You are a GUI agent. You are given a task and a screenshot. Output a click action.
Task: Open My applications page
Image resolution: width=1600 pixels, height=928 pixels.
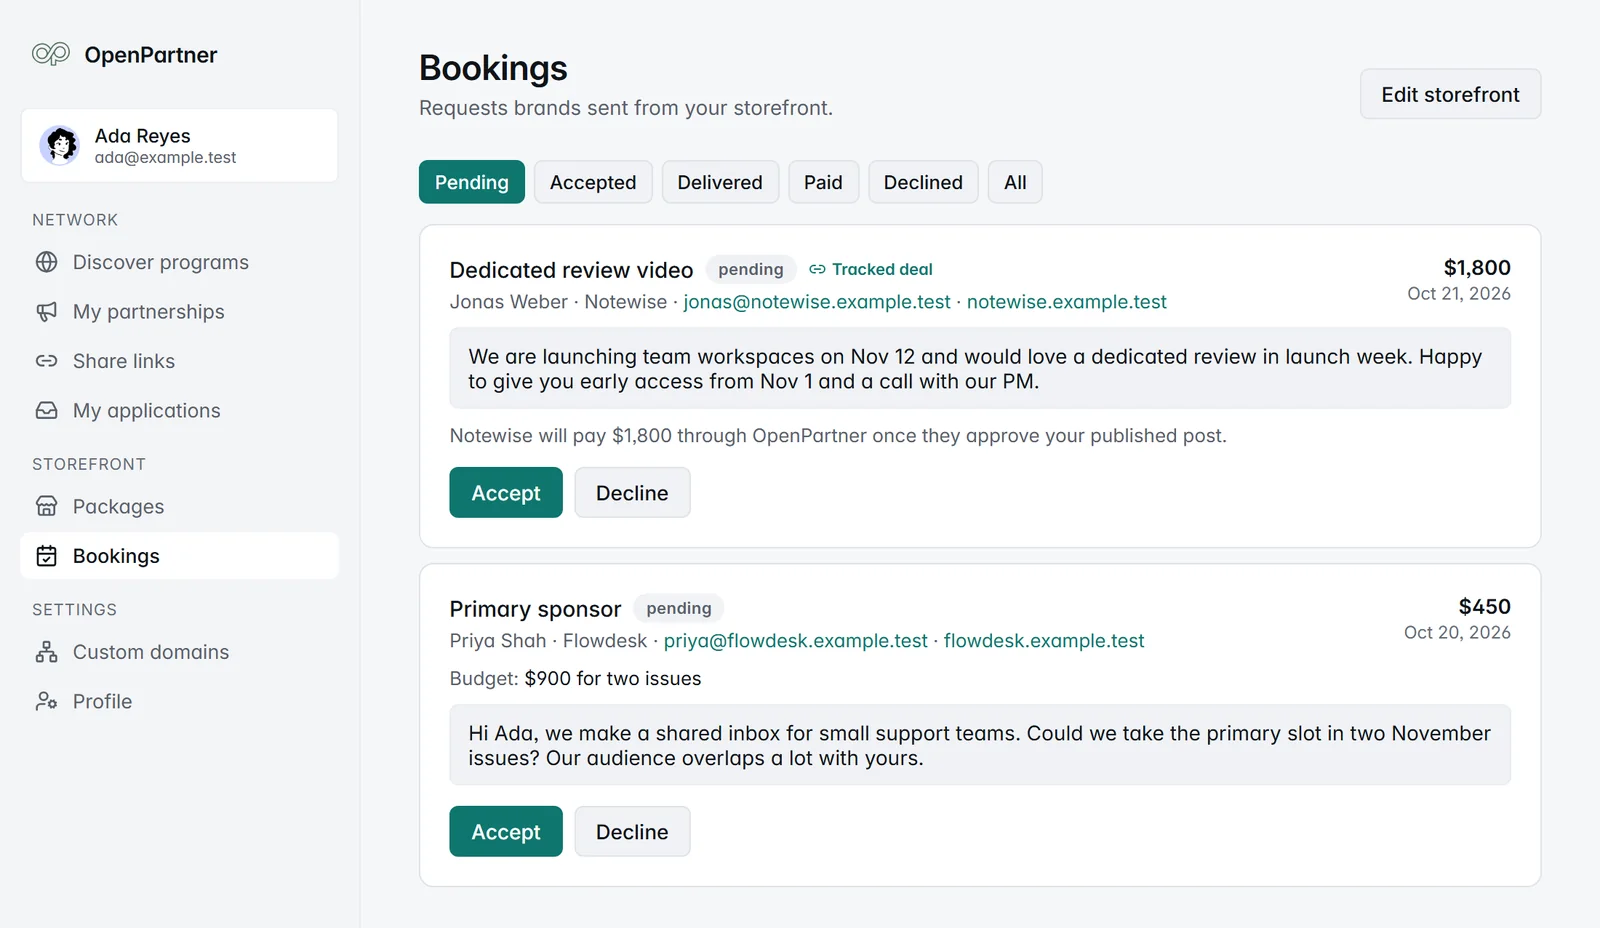point(180,410)
